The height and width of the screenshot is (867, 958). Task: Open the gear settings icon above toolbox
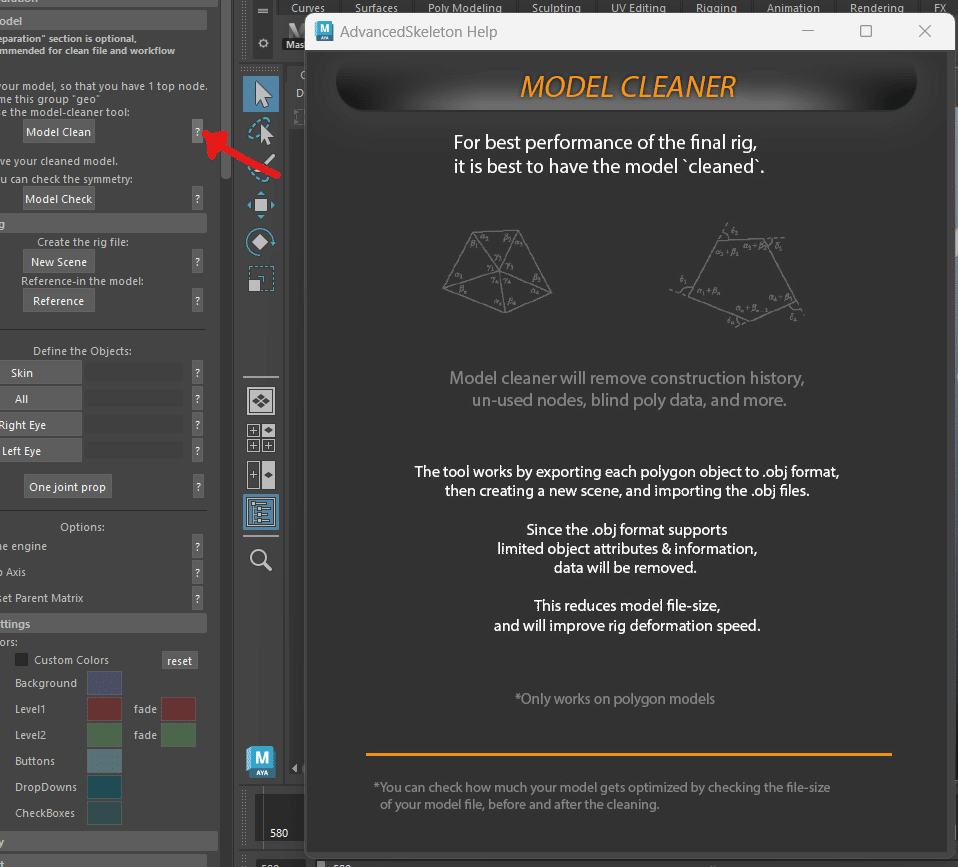tap(263, 43)
